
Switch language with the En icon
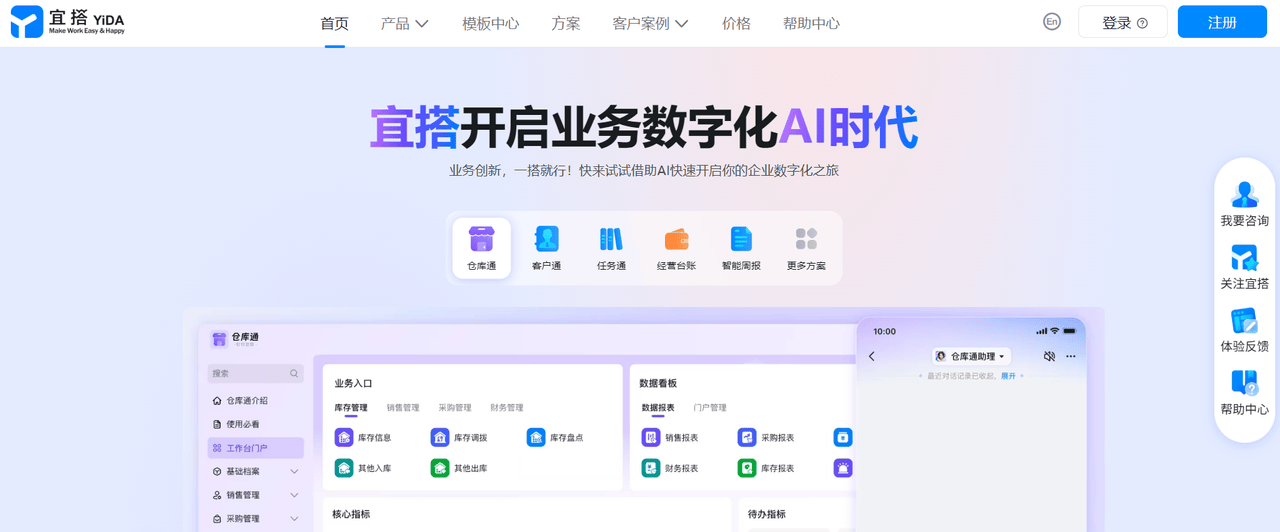pos(1051,22)
